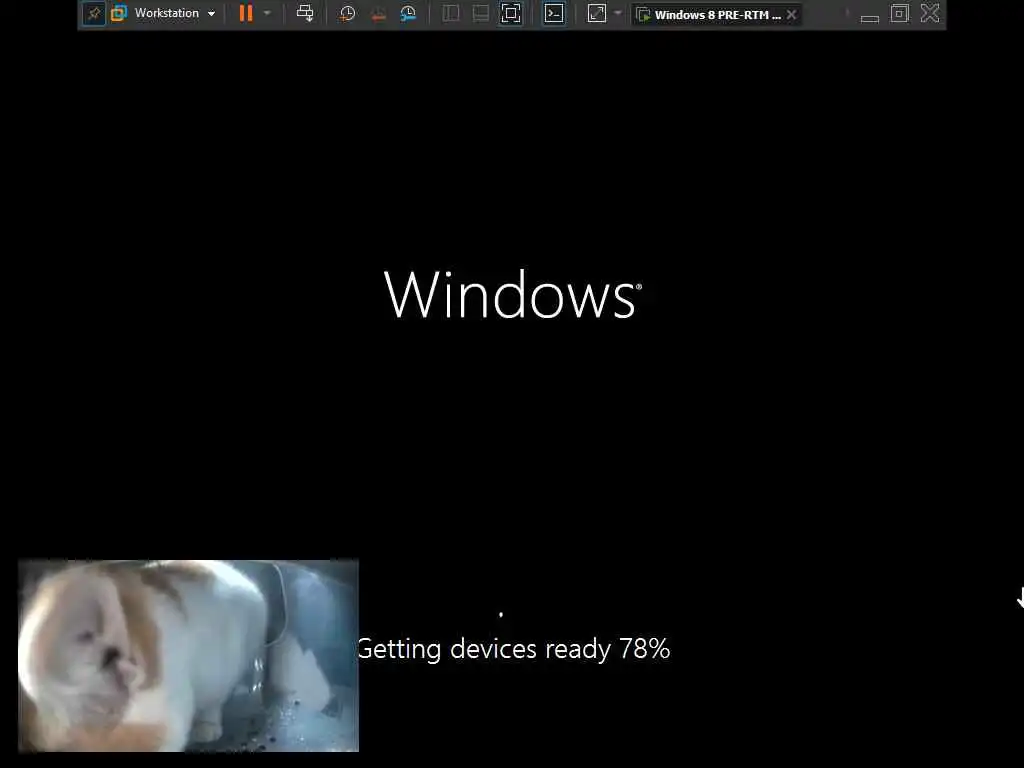Close the Windows 8 PRE-RTM tab

click(792, 14)
